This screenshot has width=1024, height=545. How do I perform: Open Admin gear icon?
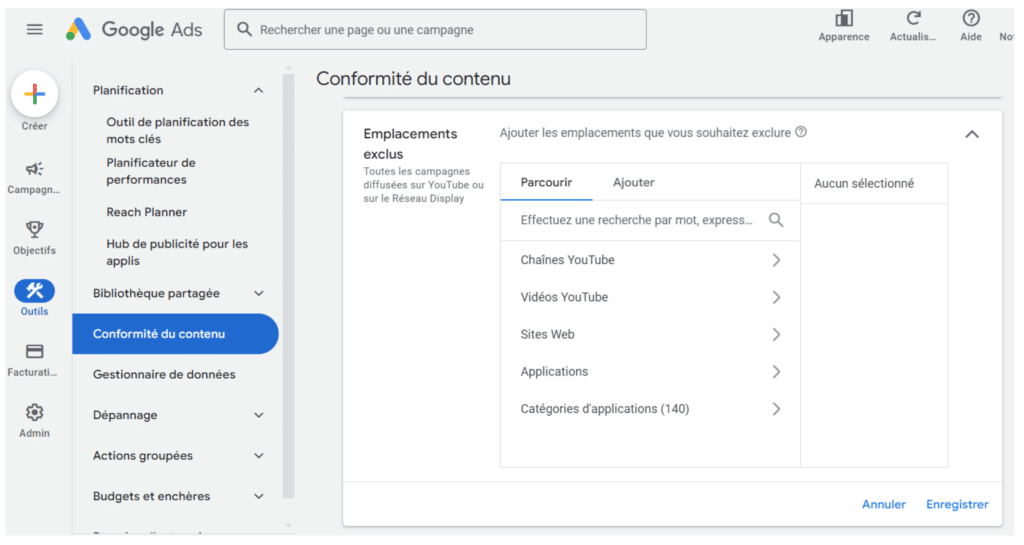(x=35, y=413)
